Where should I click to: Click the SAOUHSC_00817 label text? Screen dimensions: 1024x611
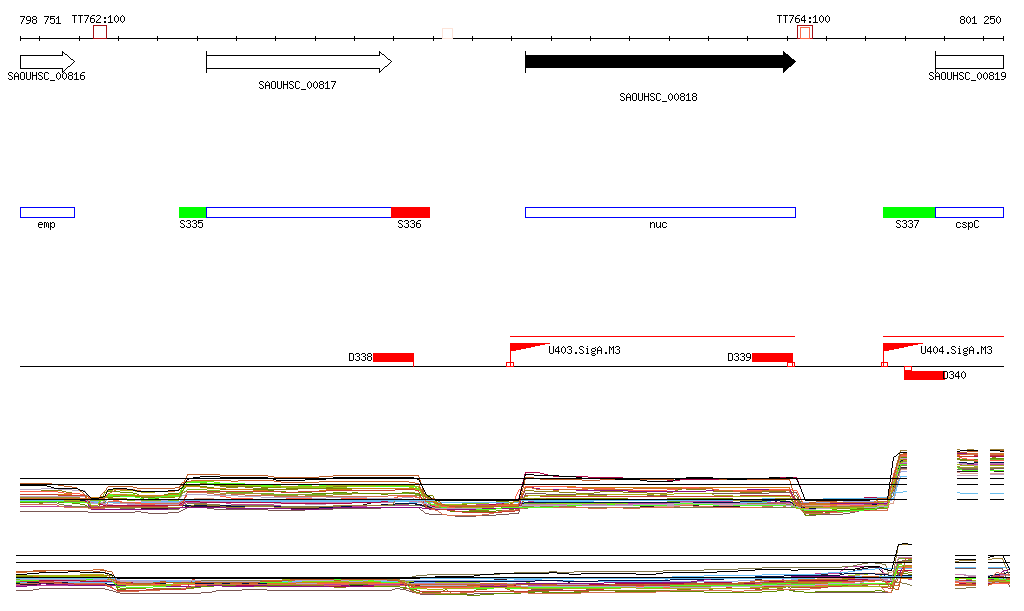pyautogui.click(x=297, y=86)
